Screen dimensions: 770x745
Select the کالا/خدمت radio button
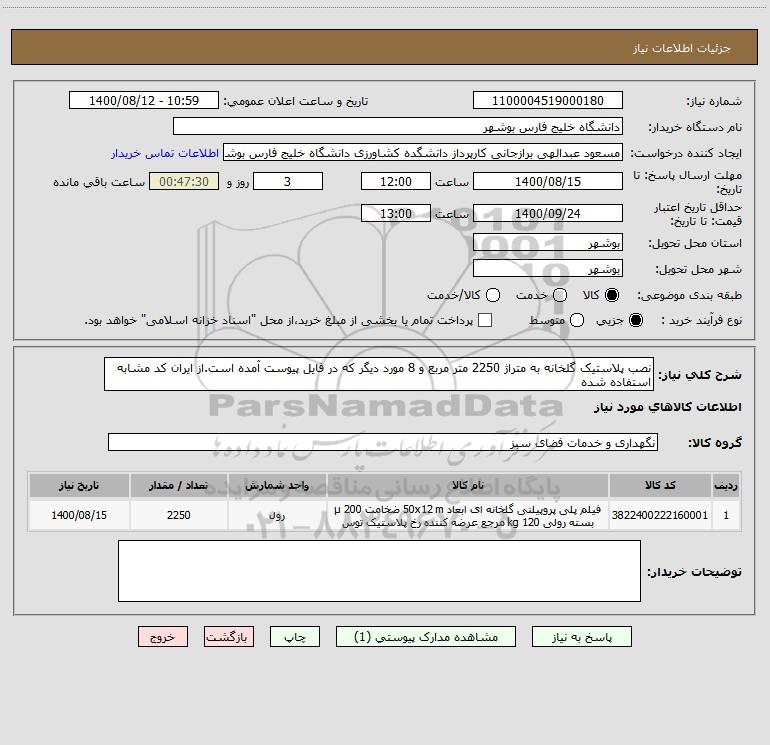coord(493,295)
